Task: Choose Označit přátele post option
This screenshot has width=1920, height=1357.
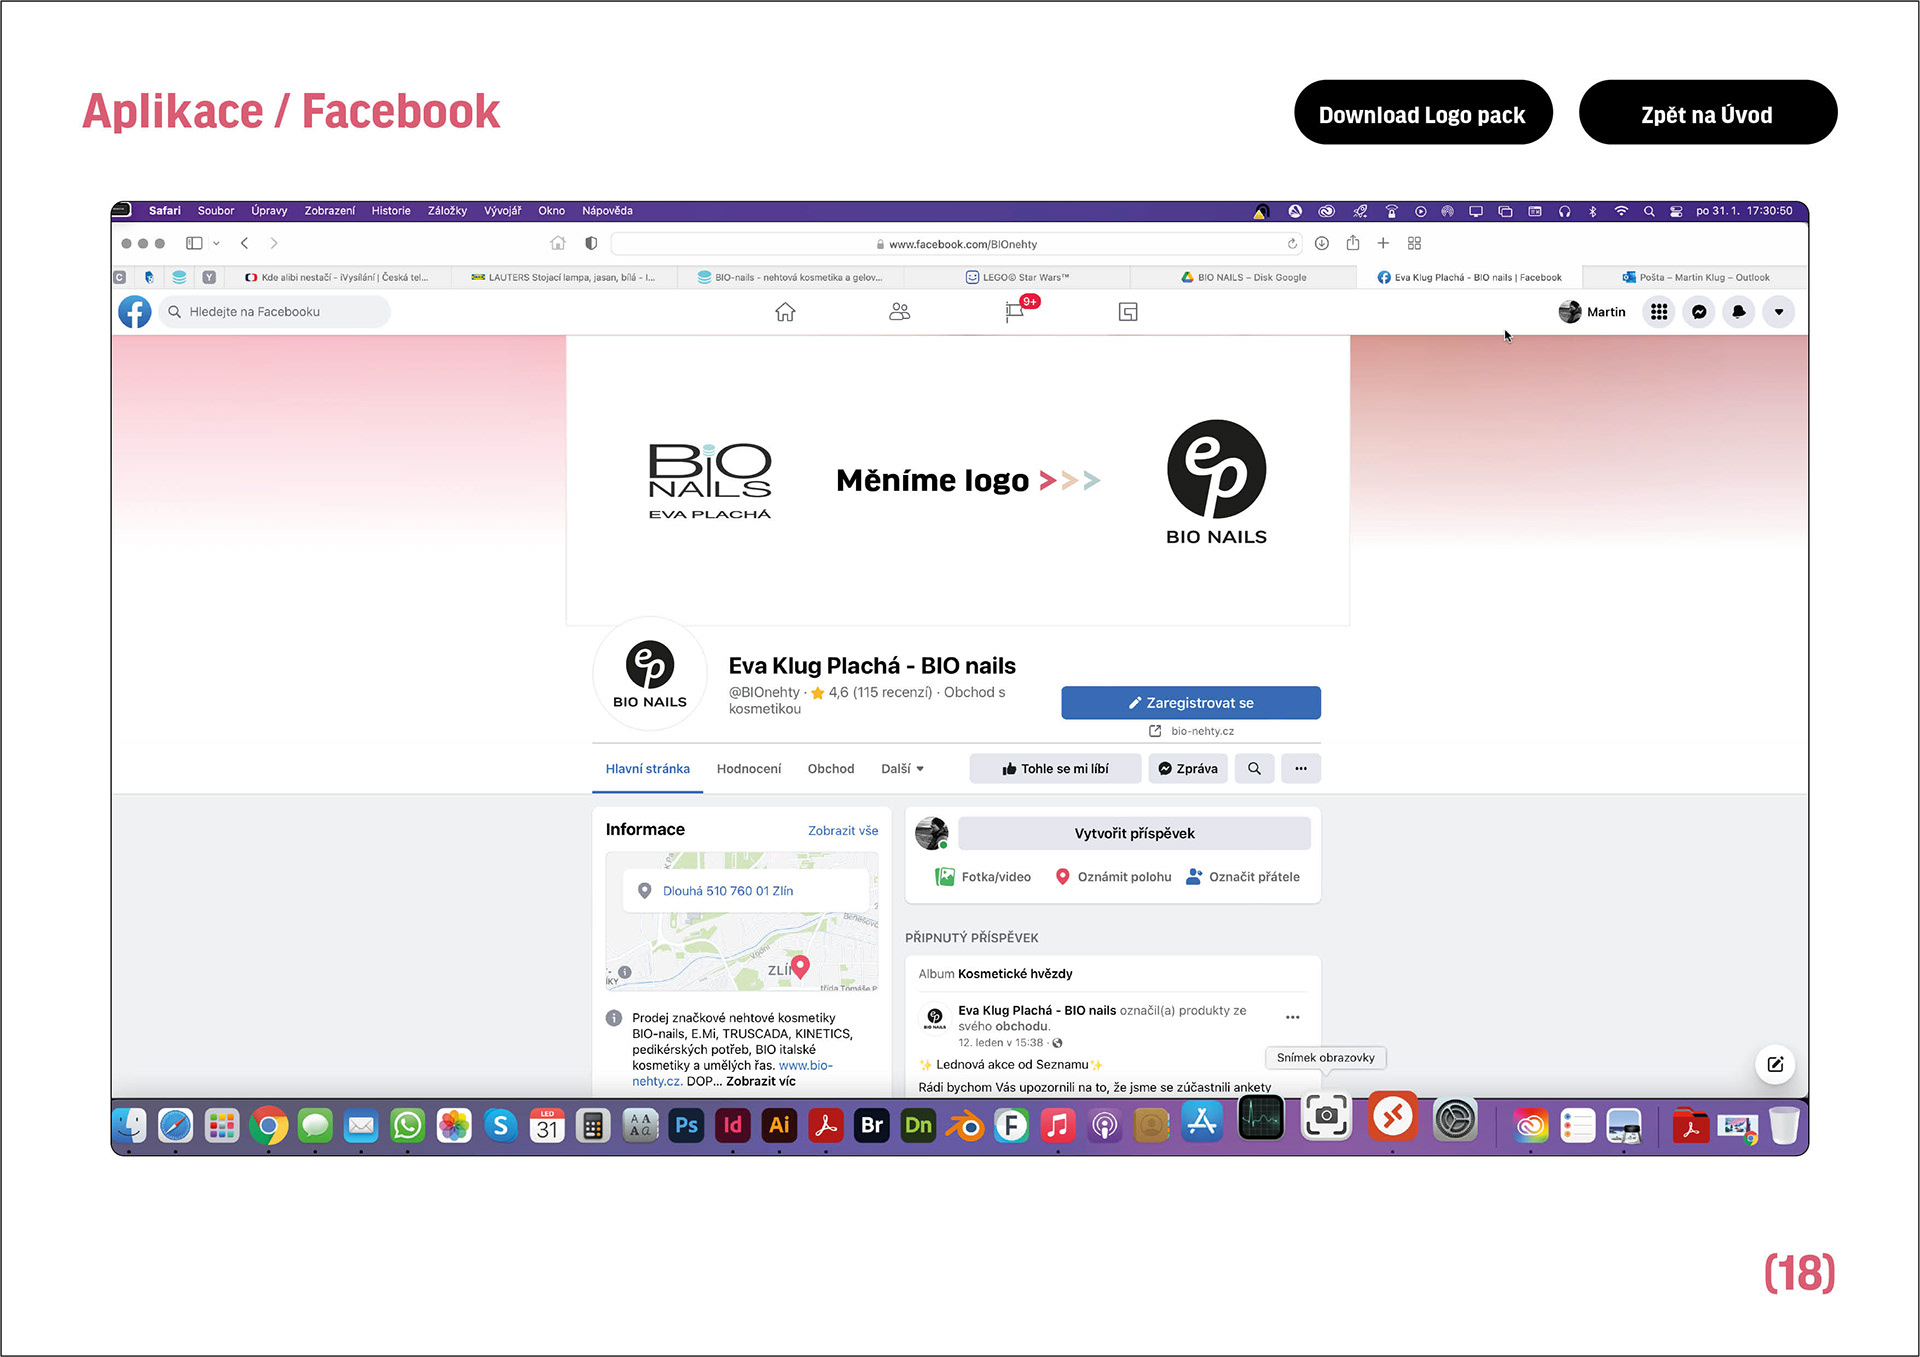Action: coord(1243,877)
